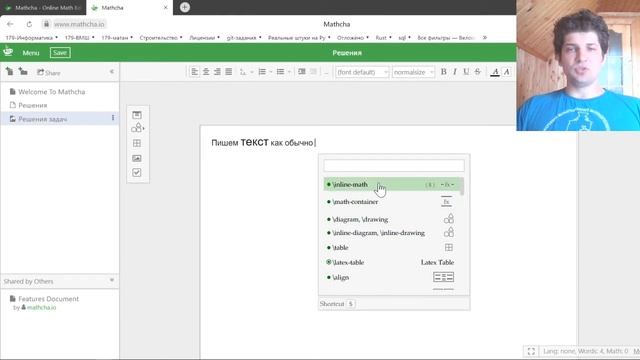Click the decrease indent icon
The image size is (640, 360).
point(313,72)
